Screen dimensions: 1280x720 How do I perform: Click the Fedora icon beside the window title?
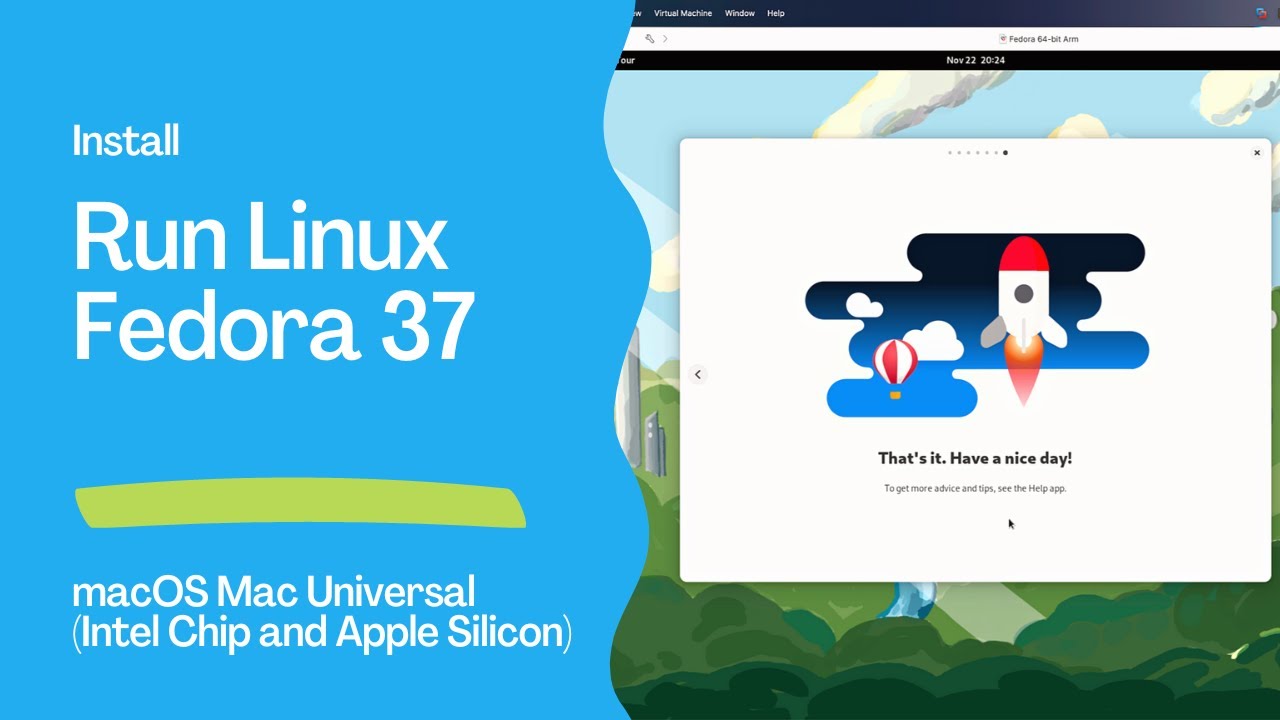tap(1003, 39)
